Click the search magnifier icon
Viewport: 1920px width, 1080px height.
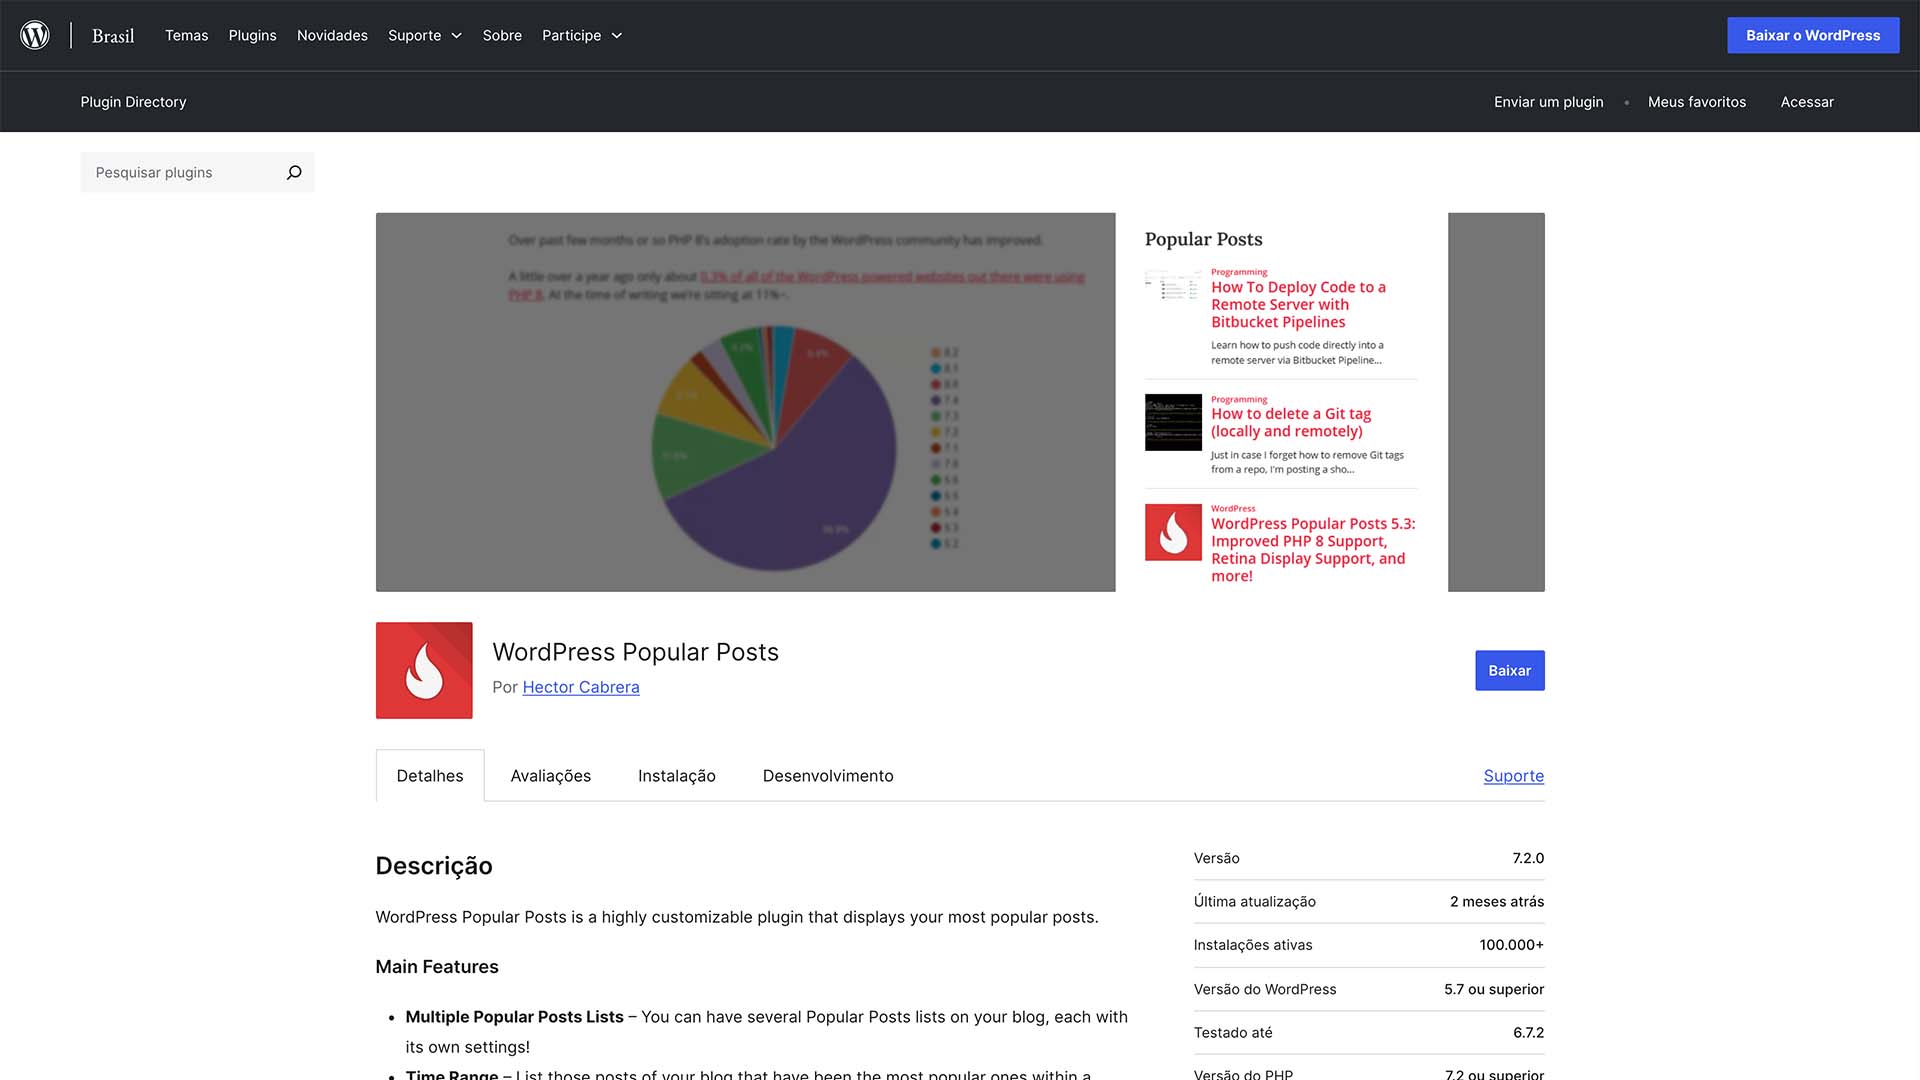point(294,173)
